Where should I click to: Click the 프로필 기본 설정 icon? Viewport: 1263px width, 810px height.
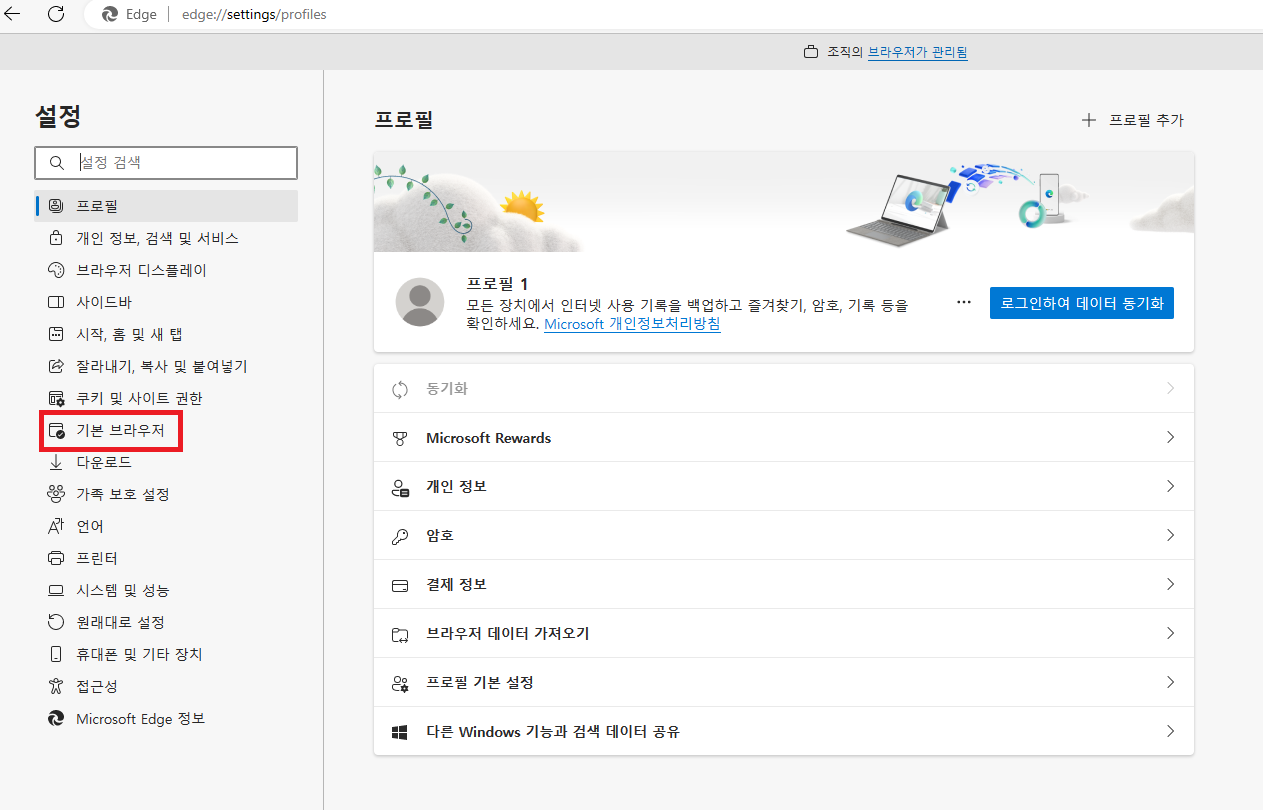tap(400, 683)
